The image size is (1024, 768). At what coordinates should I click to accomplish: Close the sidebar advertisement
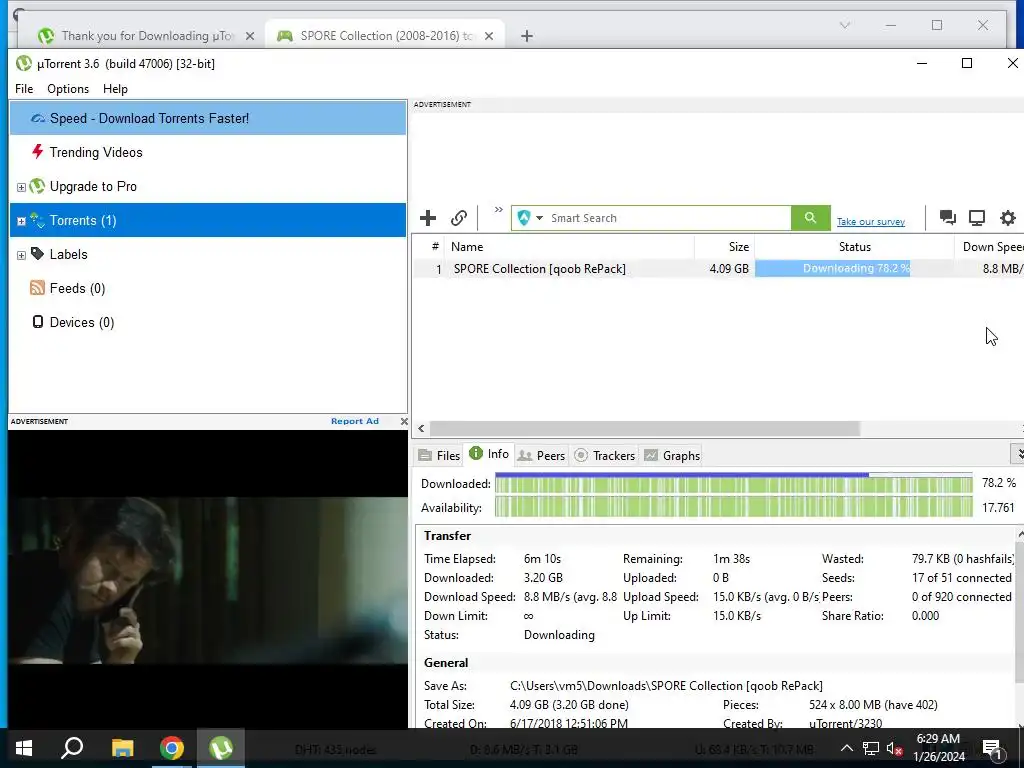(x=404, y=422)
